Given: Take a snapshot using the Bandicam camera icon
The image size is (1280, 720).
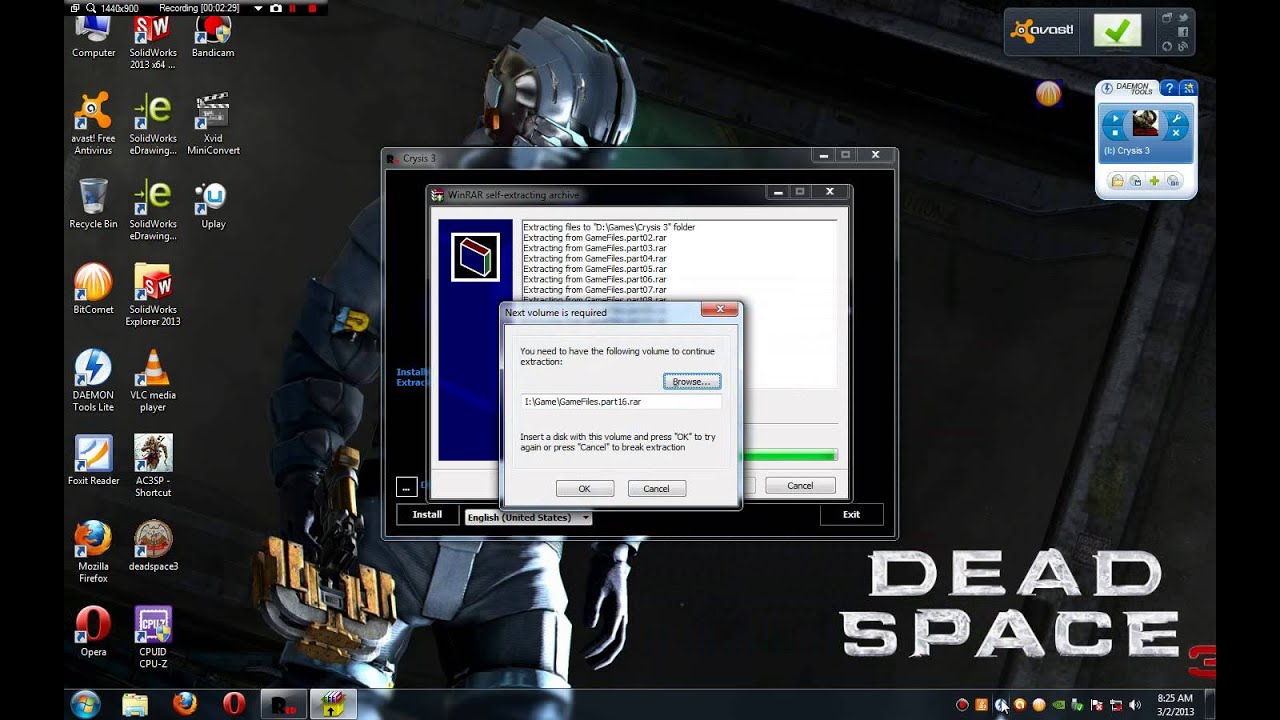Looking at the screenshot, I should [276, 8].
